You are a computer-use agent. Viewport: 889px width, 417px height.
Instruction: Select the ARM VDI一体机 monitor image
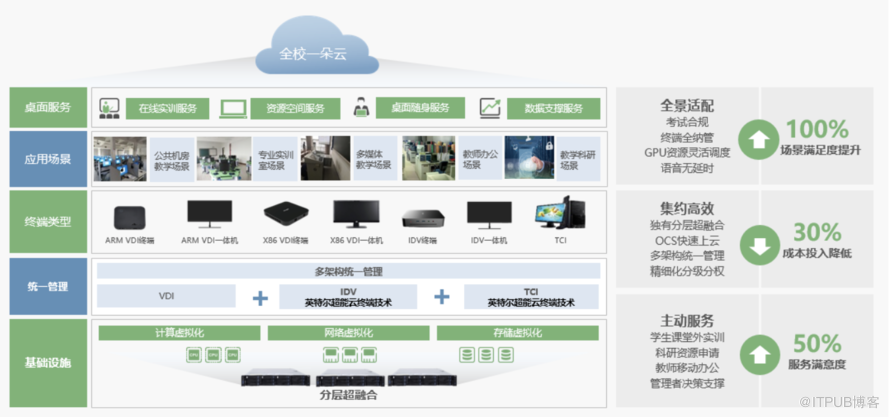coord(210,214)
